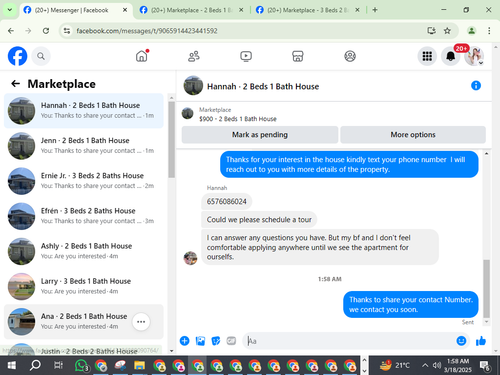Open WhatsApp from the taskbar
Image resolution: width=500 pixels, height=375 pixels.
pyautogui.click(x=81, y=366)
